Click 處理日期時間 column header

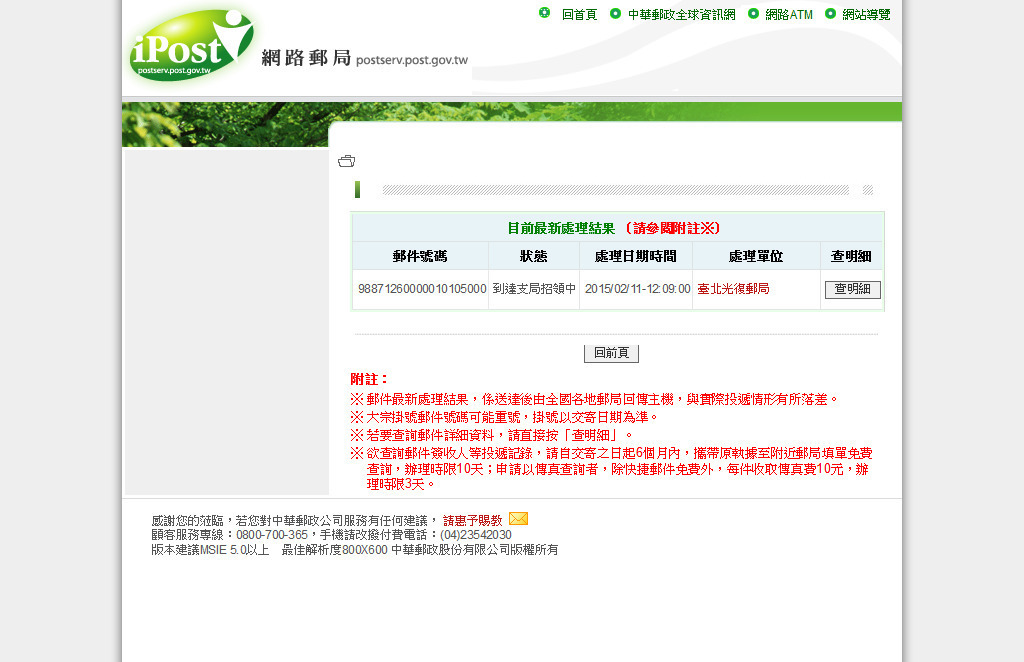(x=635, y=257)
